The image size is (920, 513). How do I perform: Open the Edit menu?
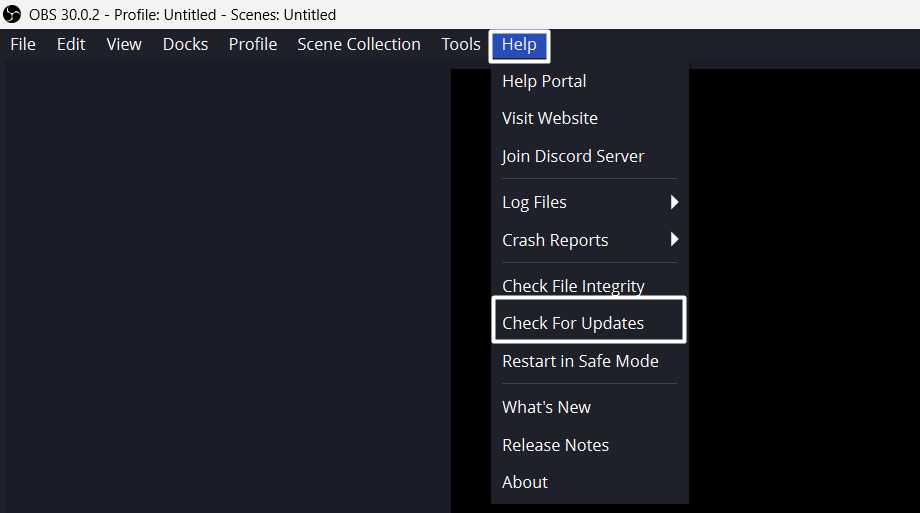point(71,44)
